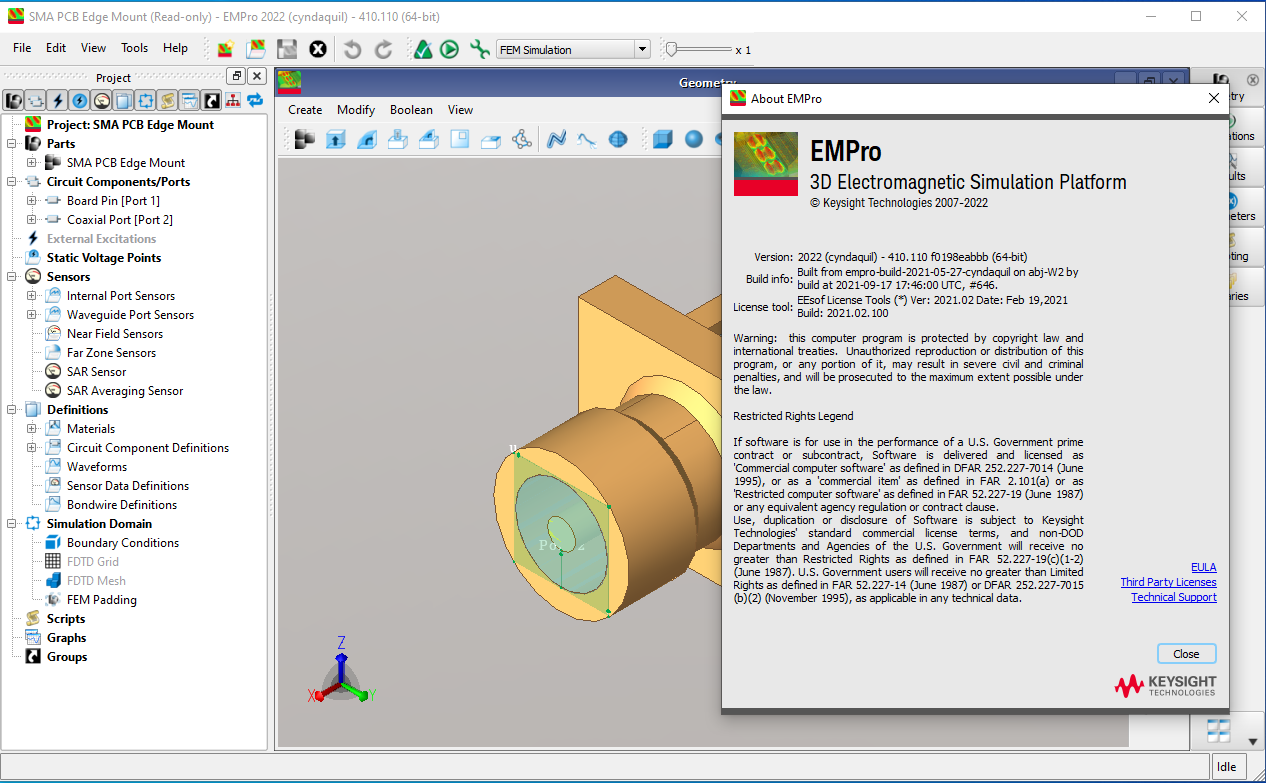This screenshot has width=1266, height=783.
Task: Open the FEM Simulation dropdown
Action: point(573,49)
